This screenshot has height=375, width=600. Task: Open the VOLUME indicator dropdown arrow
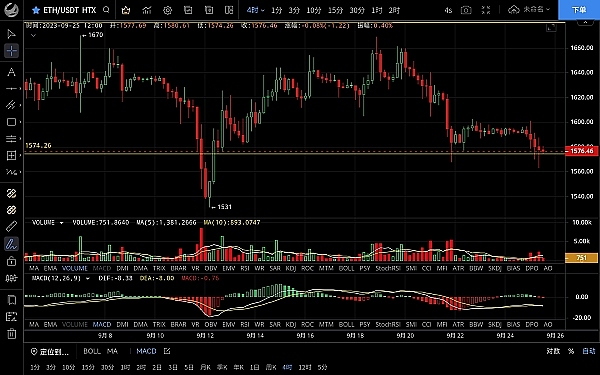coord(61,223)
